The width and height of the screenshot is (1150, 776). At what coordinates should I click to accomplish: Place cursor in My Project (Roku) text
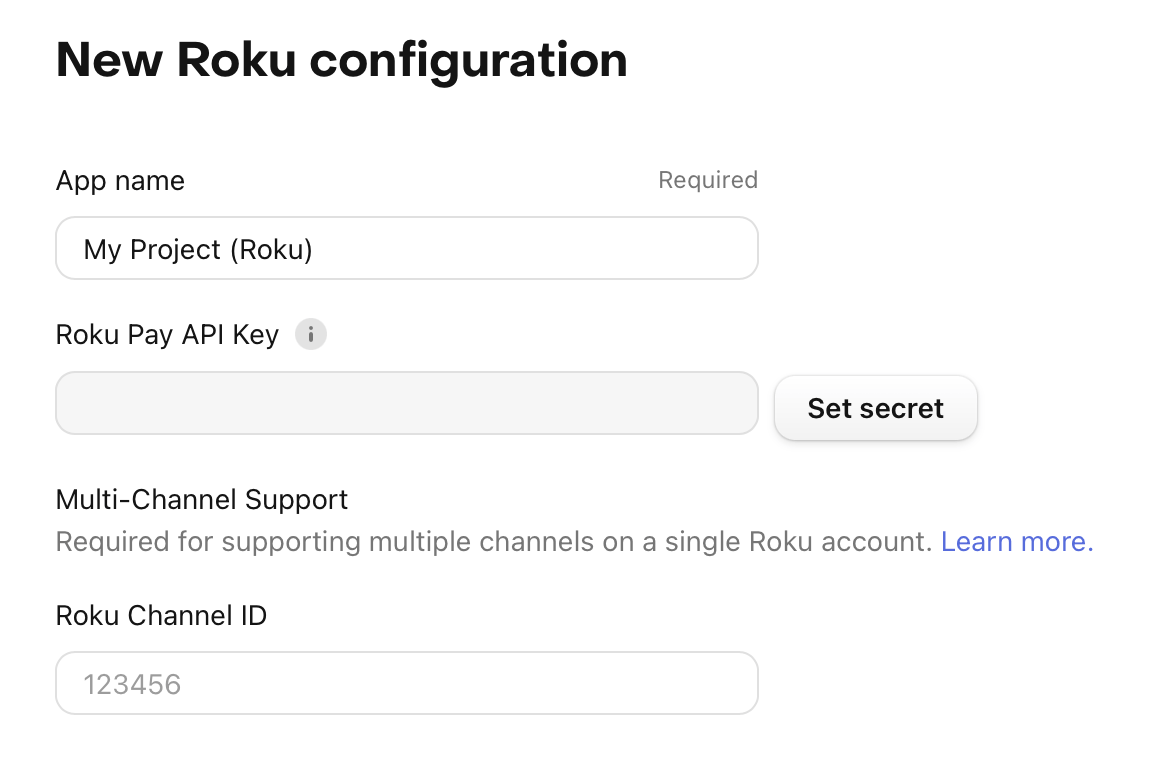click(198, 249)
